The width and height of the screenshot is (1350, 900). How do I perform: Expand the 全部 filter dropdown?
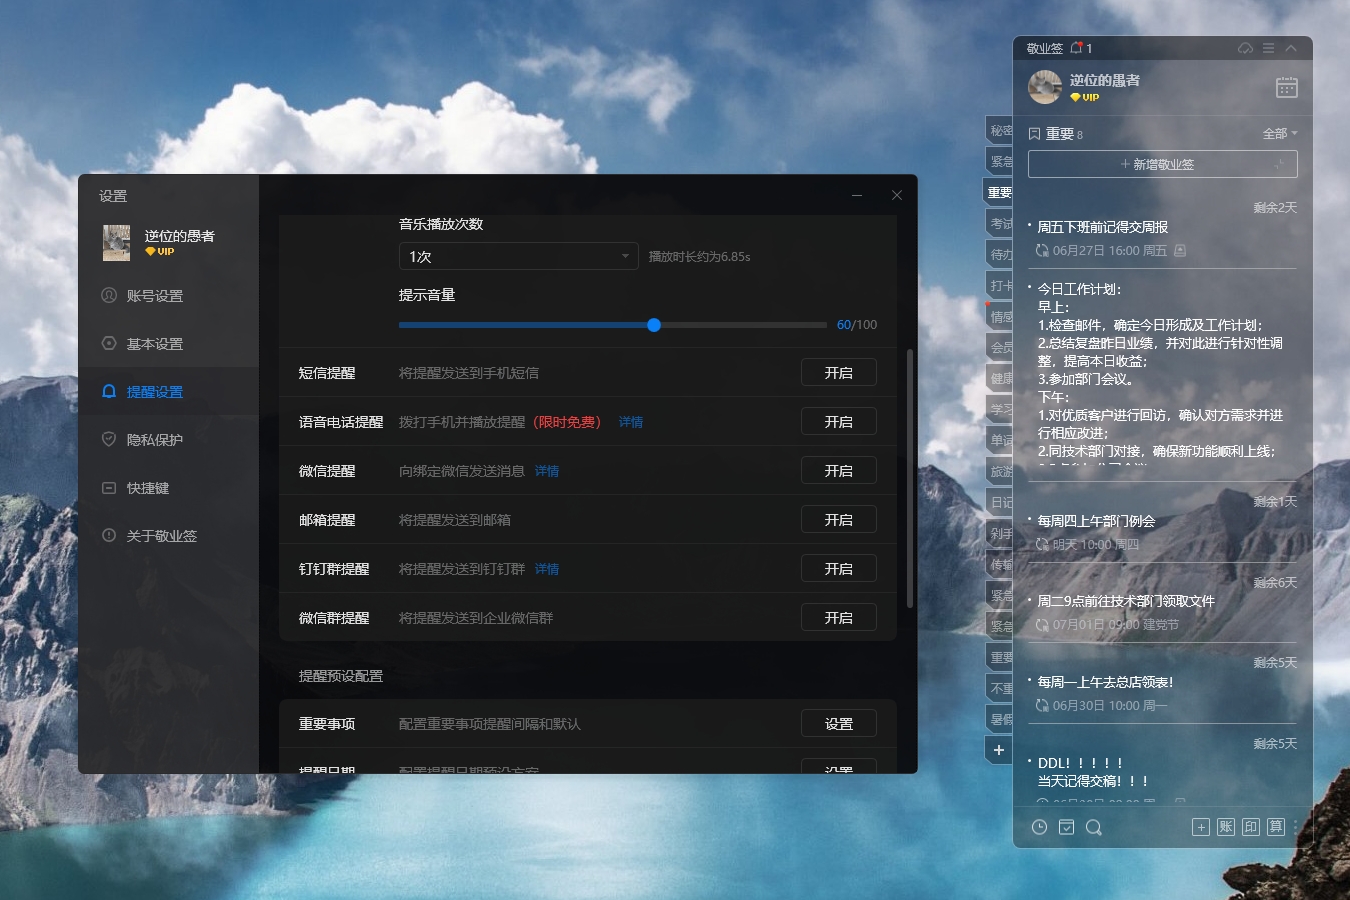tap(1280, 134)
